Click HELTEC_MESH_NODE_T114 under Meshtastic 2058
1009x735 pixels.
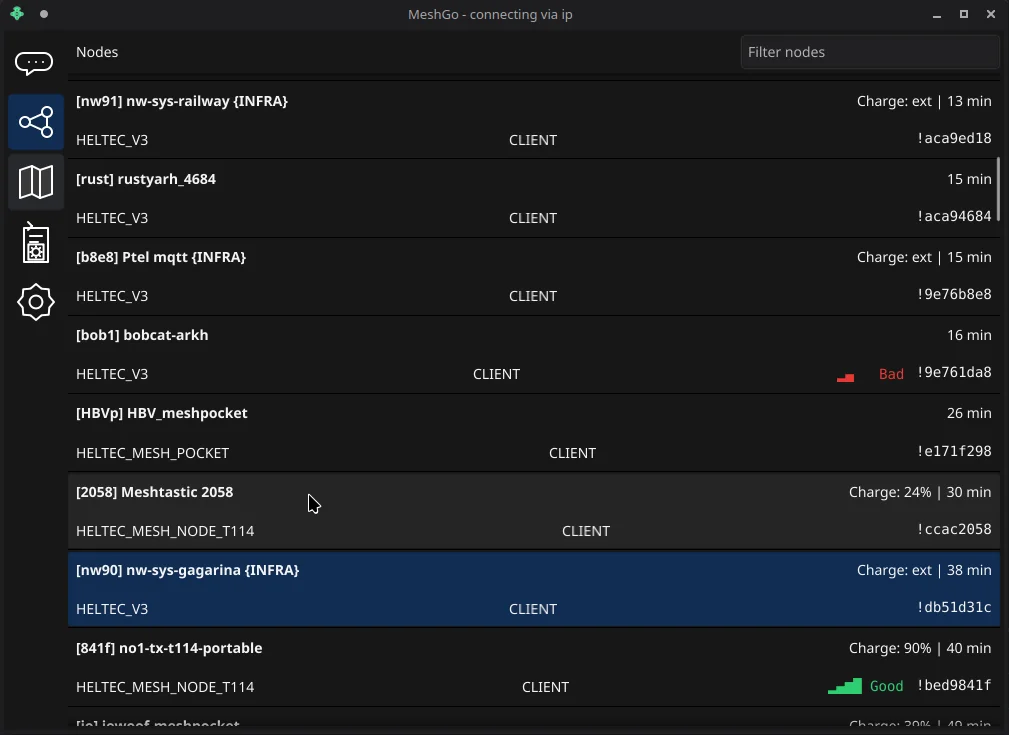pyautogui.click(x=165, y=531)
